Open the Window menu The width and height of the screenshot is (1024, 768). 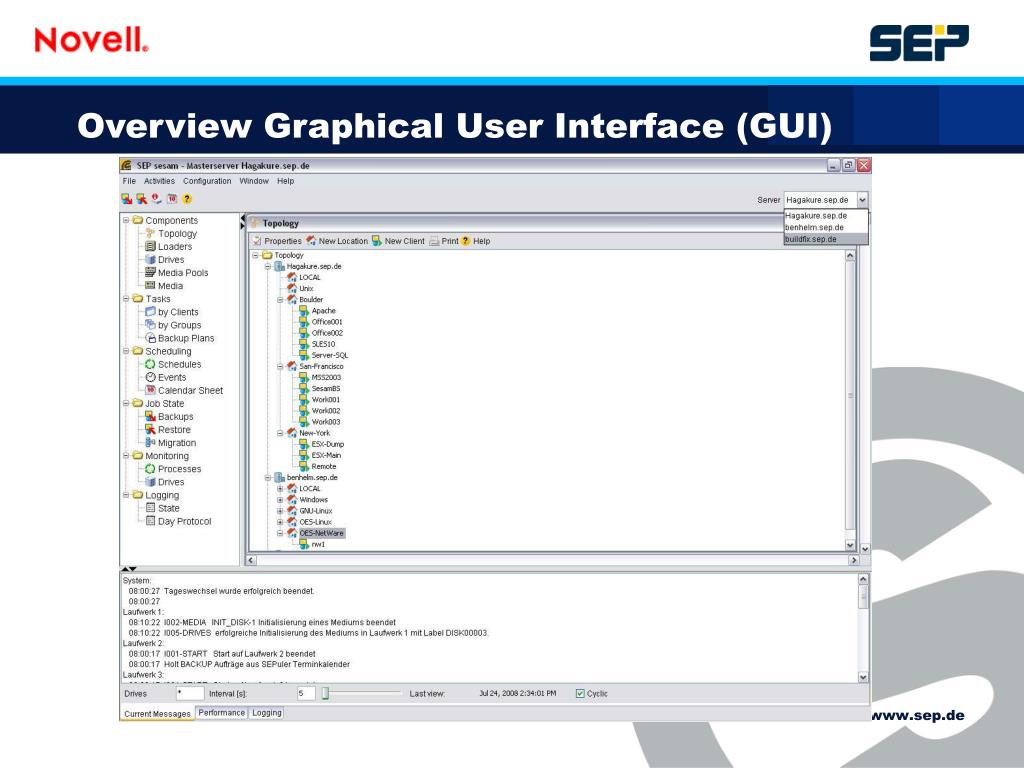tap(254, 181)
